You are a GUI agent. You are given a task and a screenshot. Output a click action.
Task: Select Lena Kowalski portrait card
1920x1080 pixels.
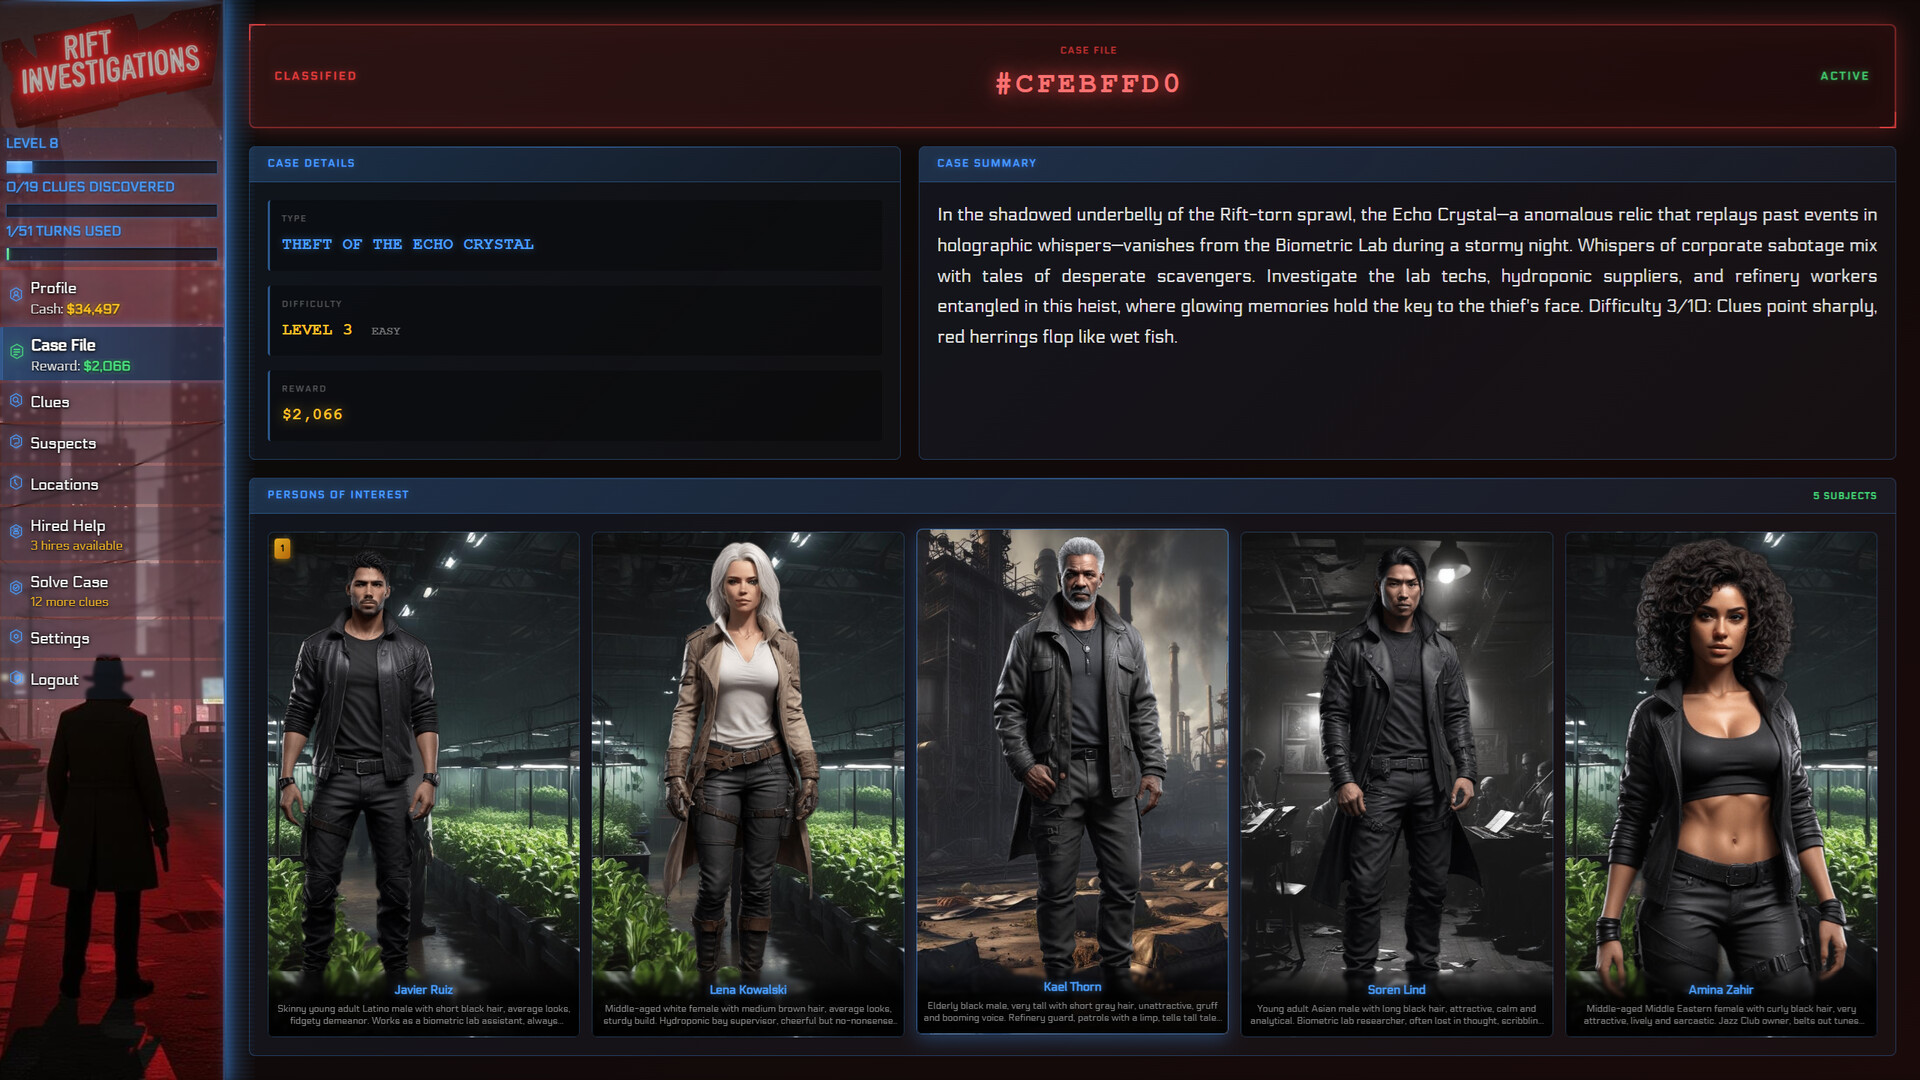(747, 760)
